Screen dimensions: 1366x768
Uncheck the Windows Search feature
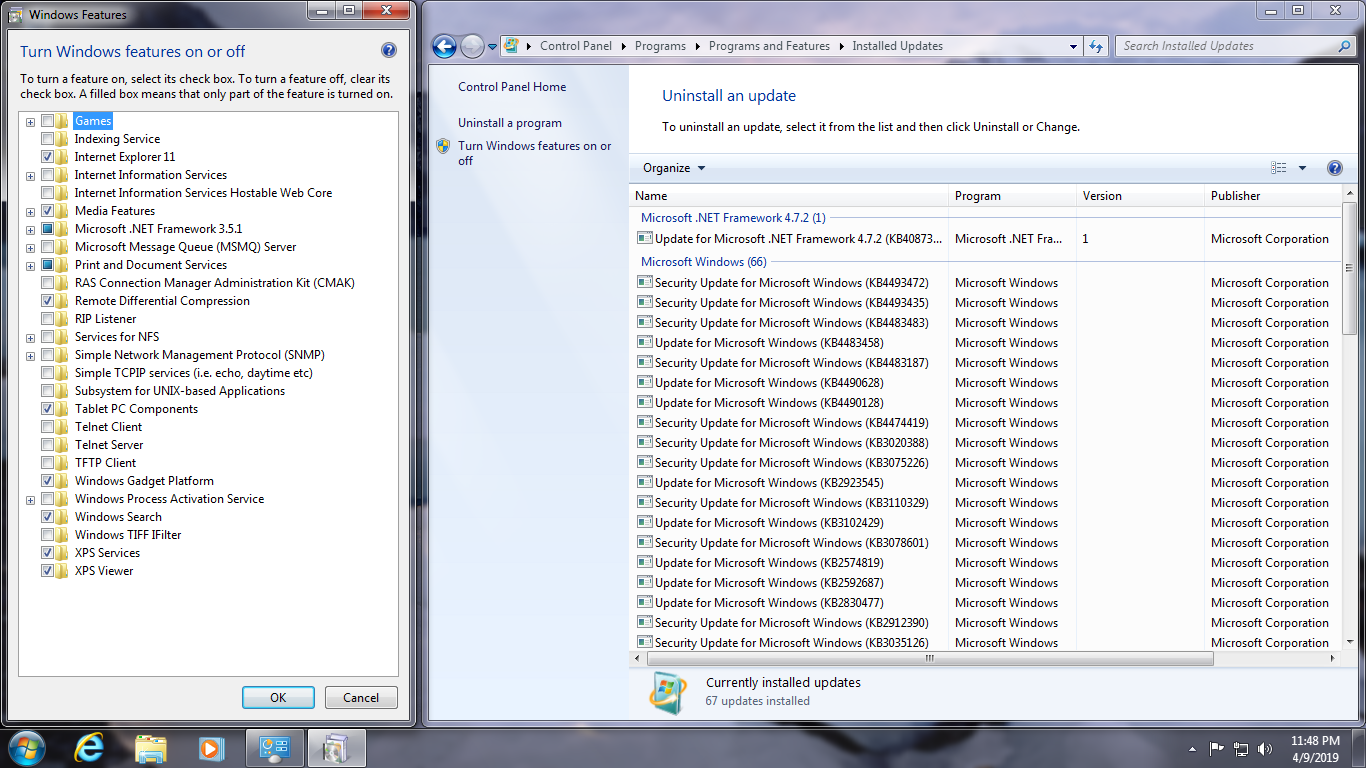tap(47, 517)
